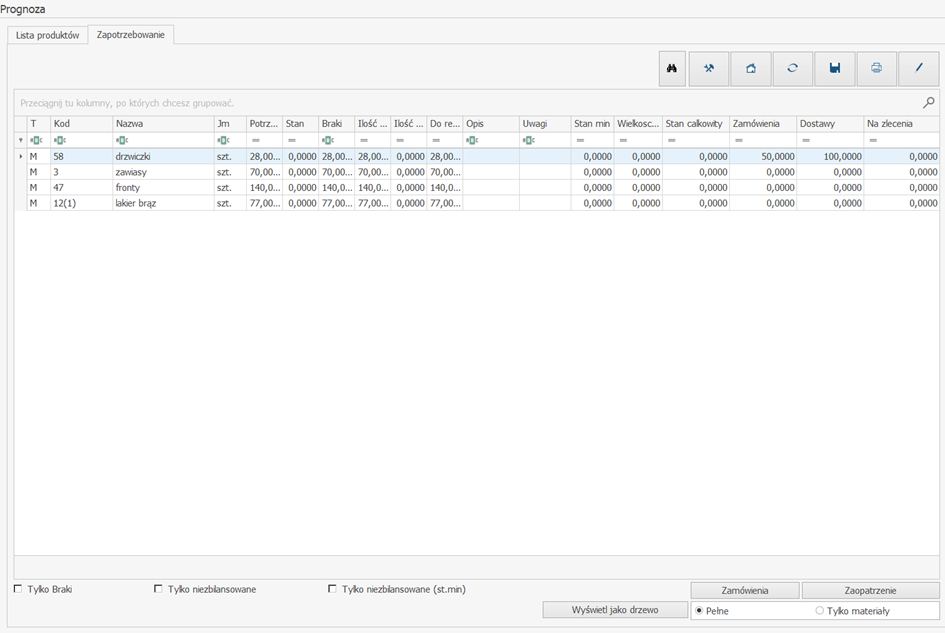Open the Nazwa column filter operator
The width and height of the screenshot is (945, 633).
click(122, 140)
